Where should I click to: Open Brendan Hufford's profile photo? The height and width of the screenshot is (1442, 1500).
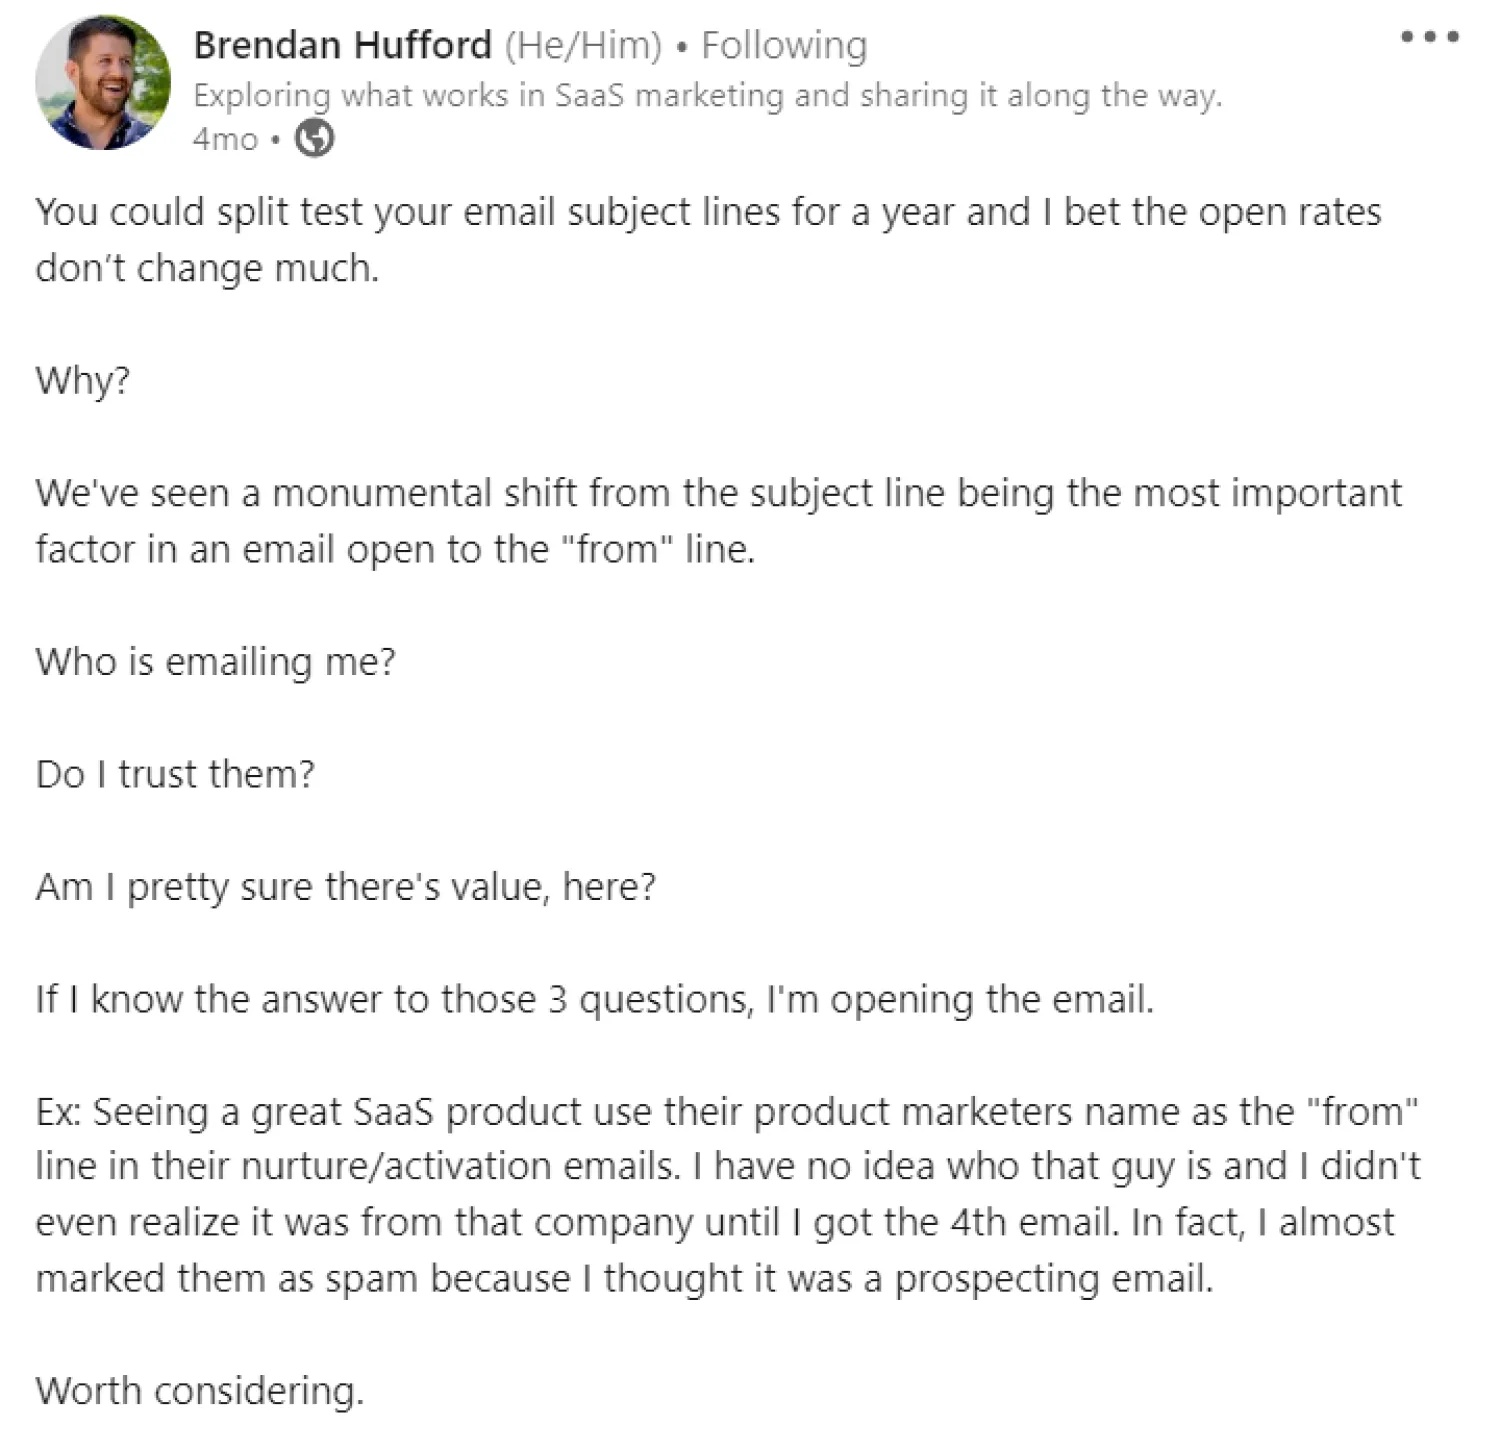pos(103,83)
